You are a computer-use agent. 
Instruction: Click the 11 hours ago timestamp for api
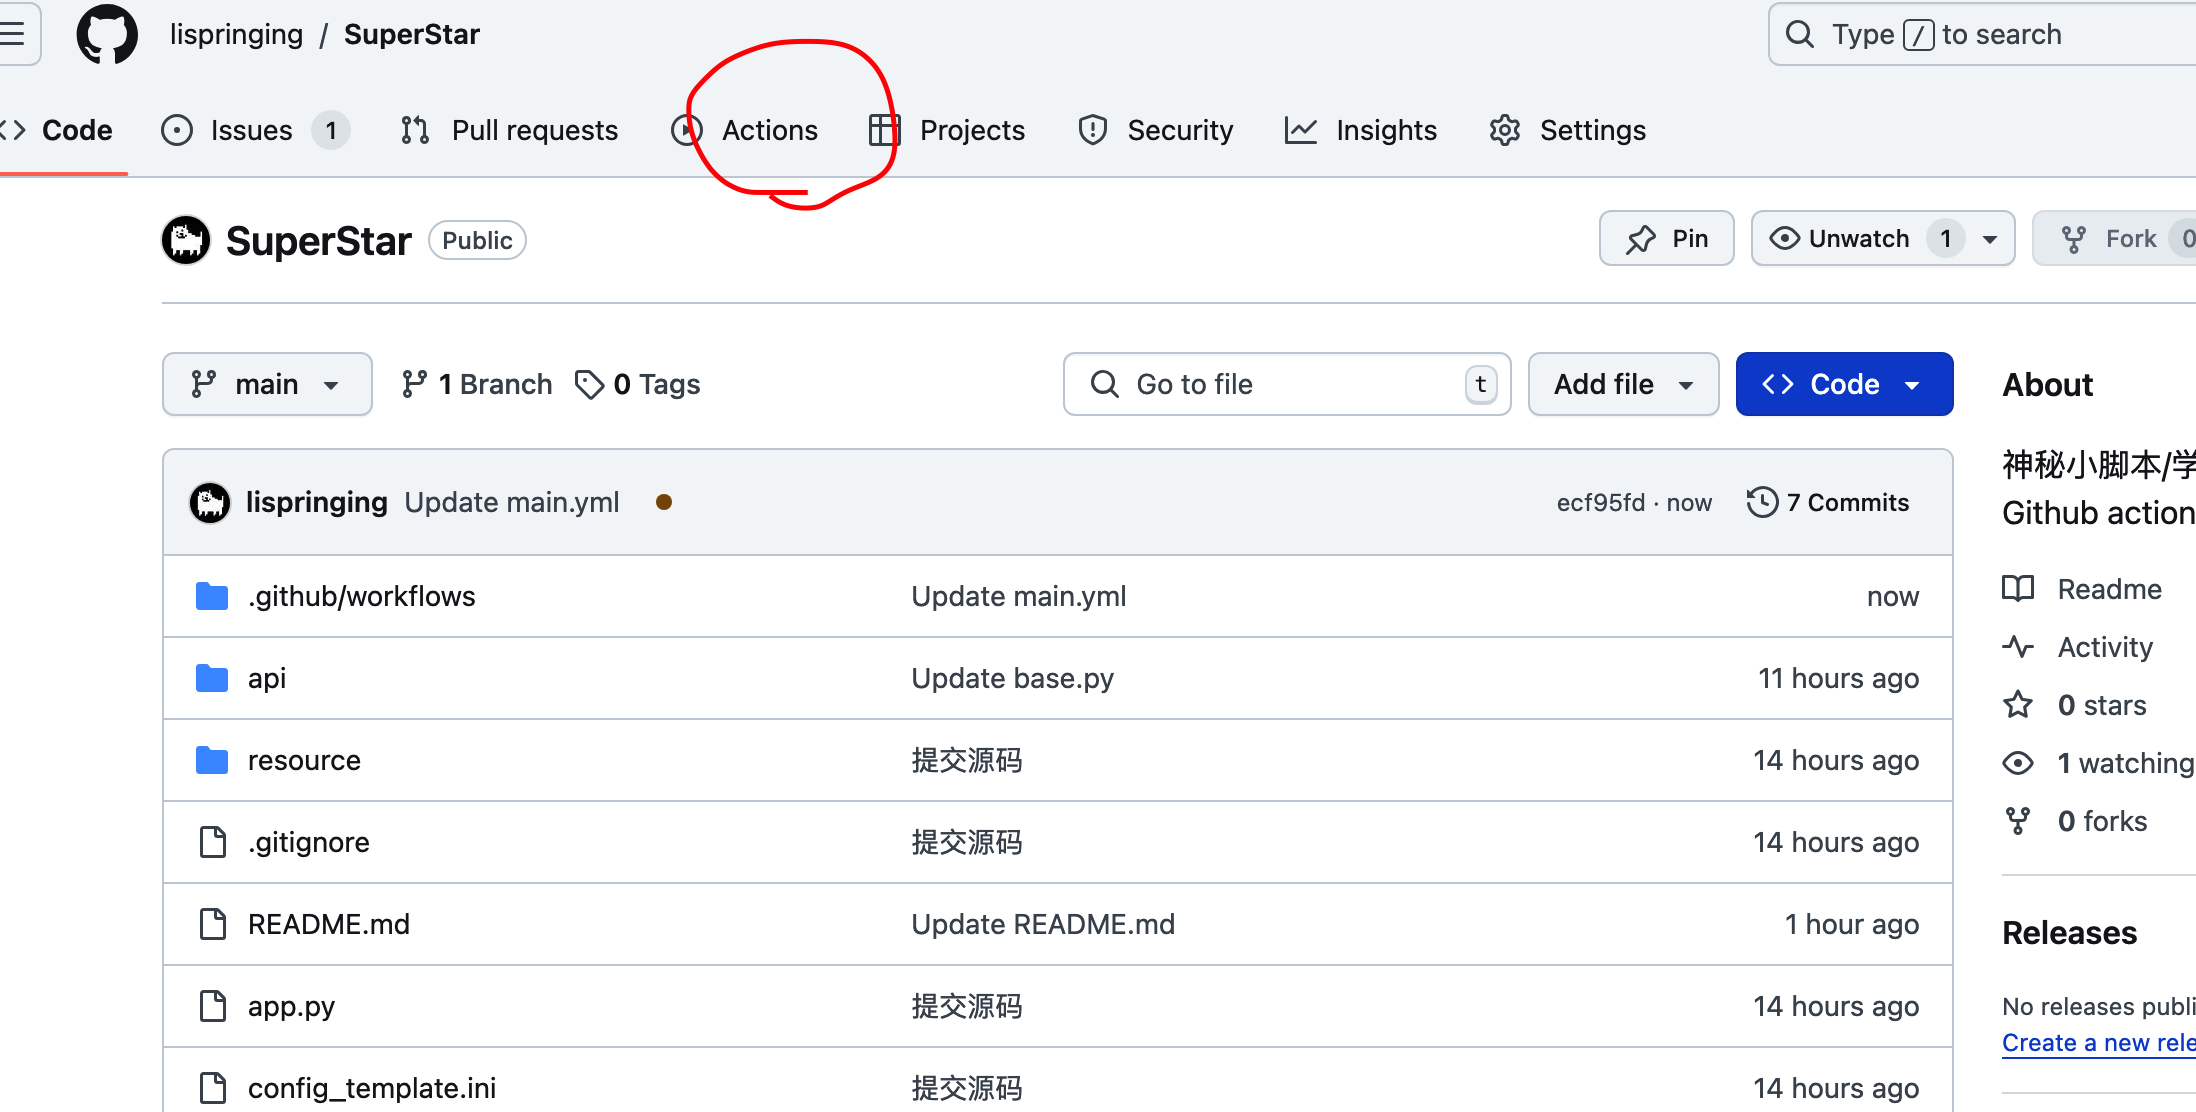pos(1838,678)
